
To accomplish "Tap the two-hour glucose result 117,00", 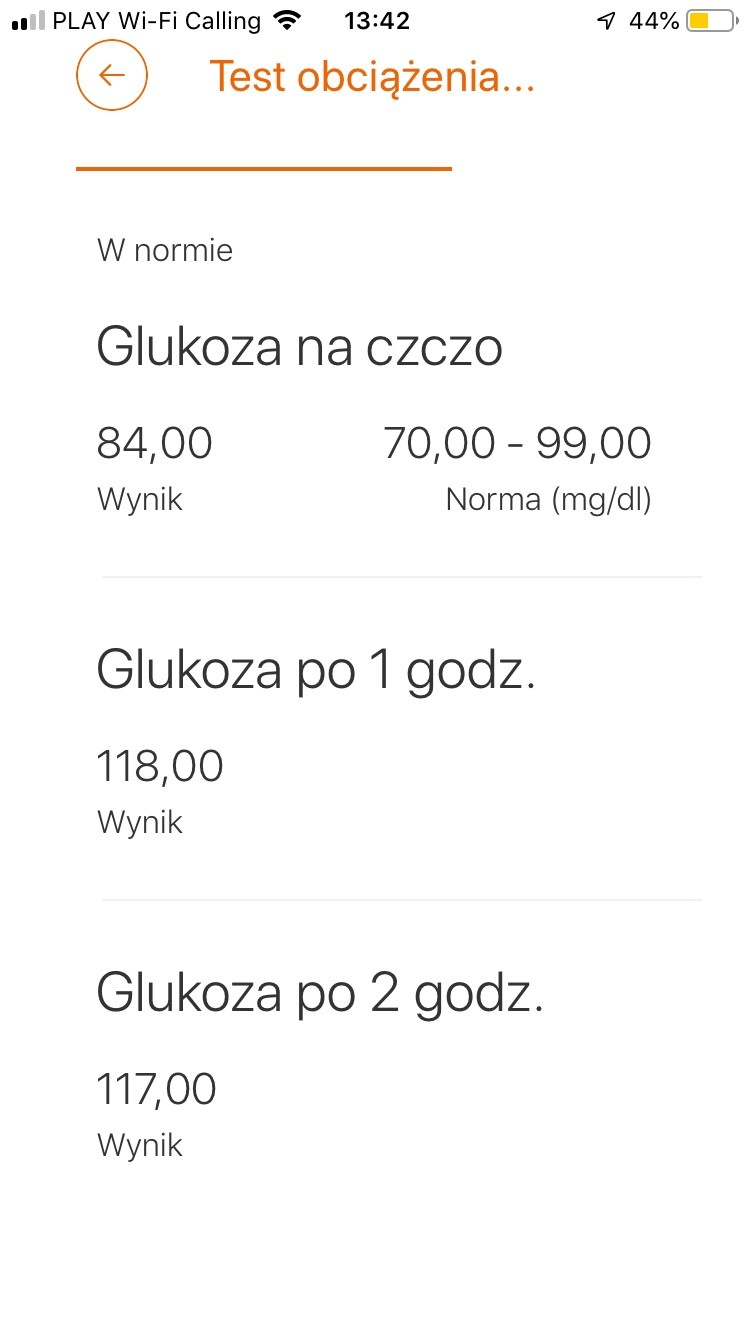I will (x=156, y=1089).
